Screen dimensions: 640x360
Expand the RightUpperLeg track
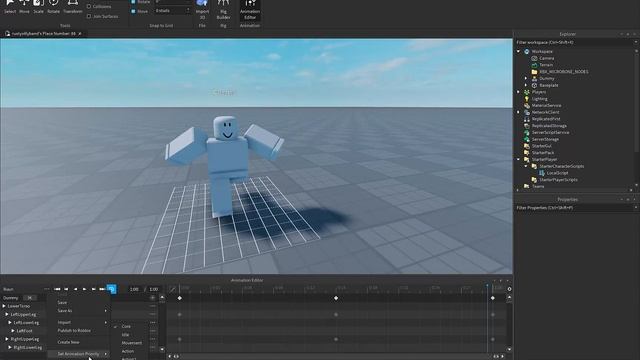coord(7,339)
